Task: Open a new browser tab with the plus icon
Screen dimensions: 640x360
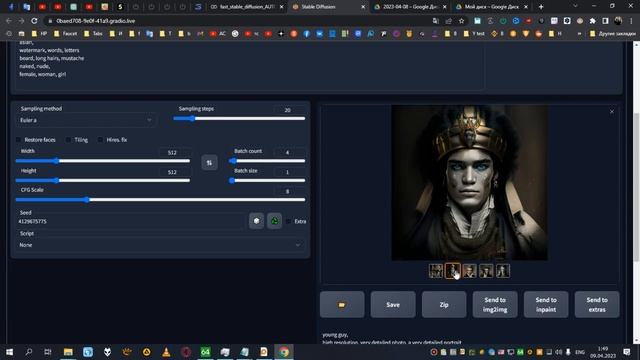Action: coord(541,7)
